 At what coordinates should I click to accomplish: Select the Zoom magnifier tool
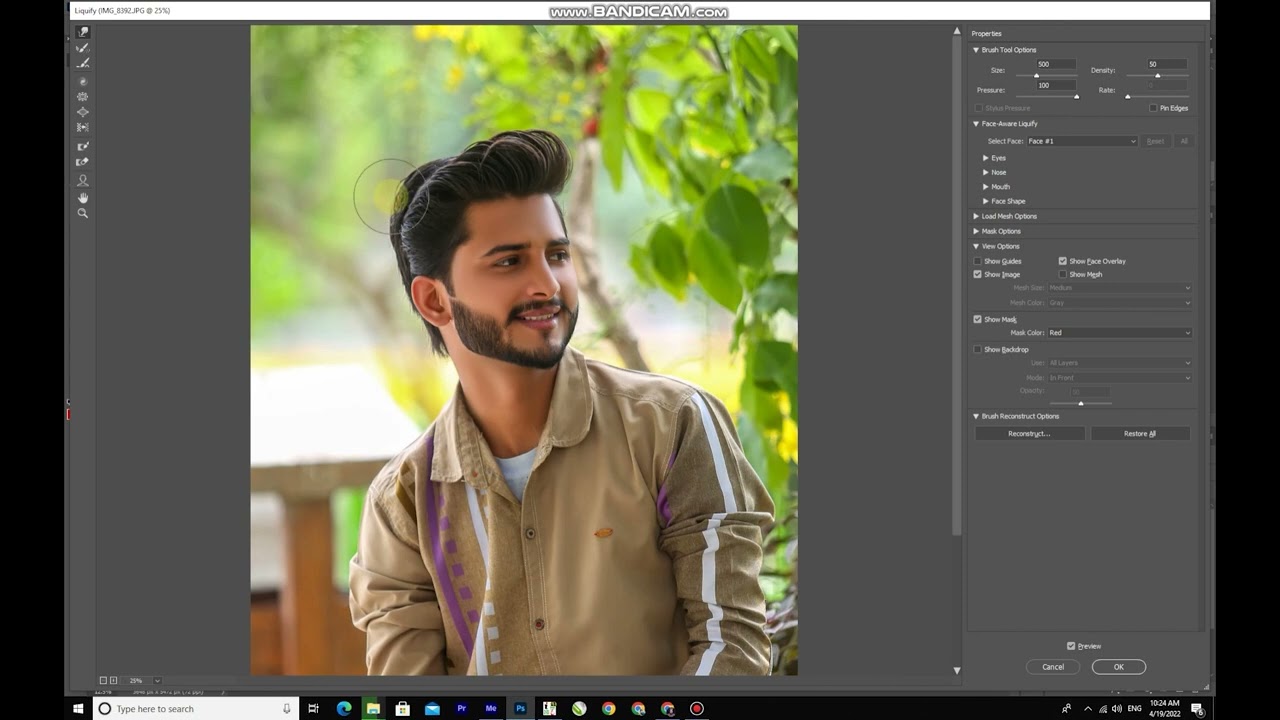pos(83,213)
